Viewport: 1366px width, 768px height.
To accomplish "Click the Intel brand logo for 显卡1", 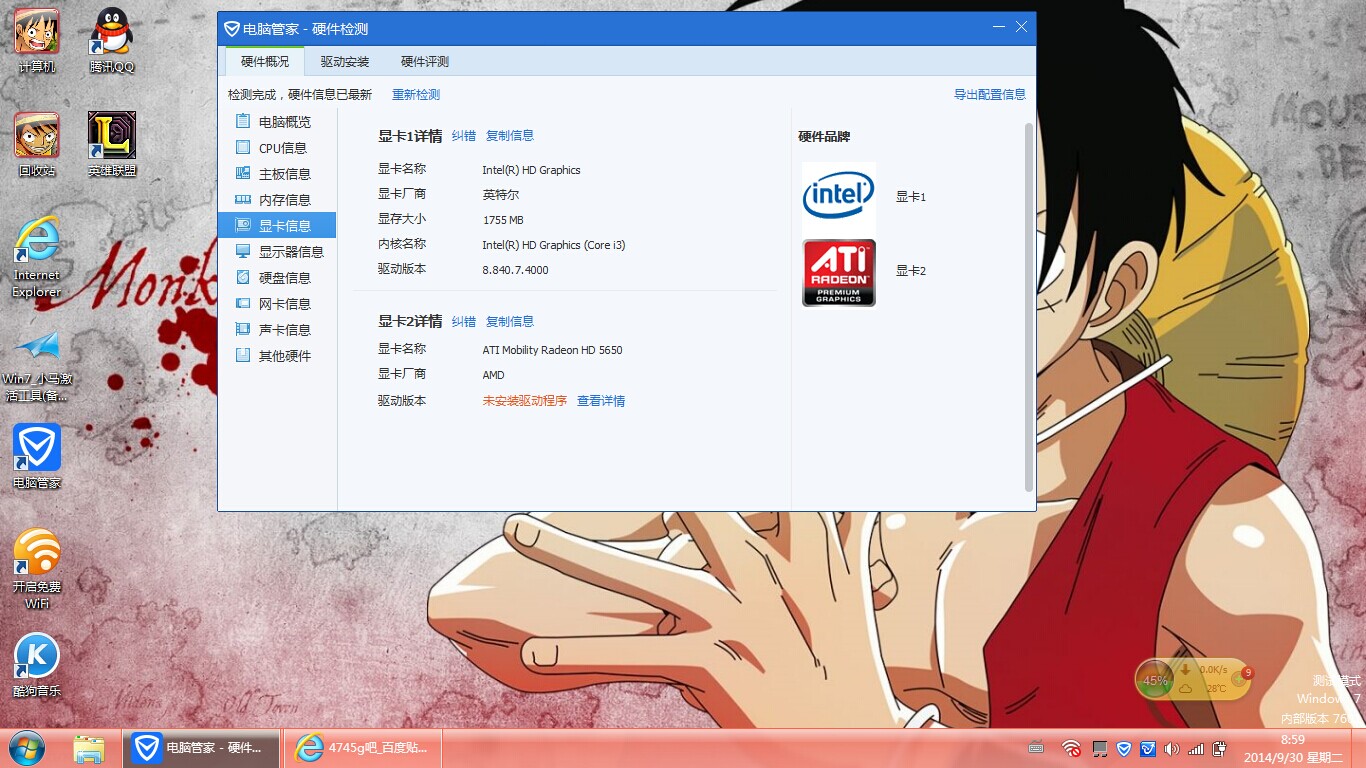I will (x=839, y=198).
